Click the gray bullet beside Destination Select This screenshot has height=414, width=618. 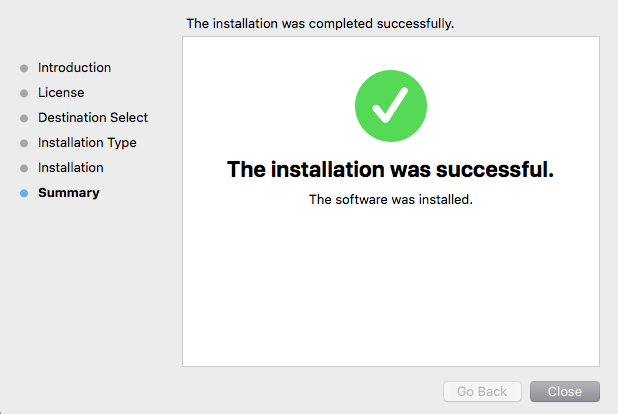coord(24,119)
